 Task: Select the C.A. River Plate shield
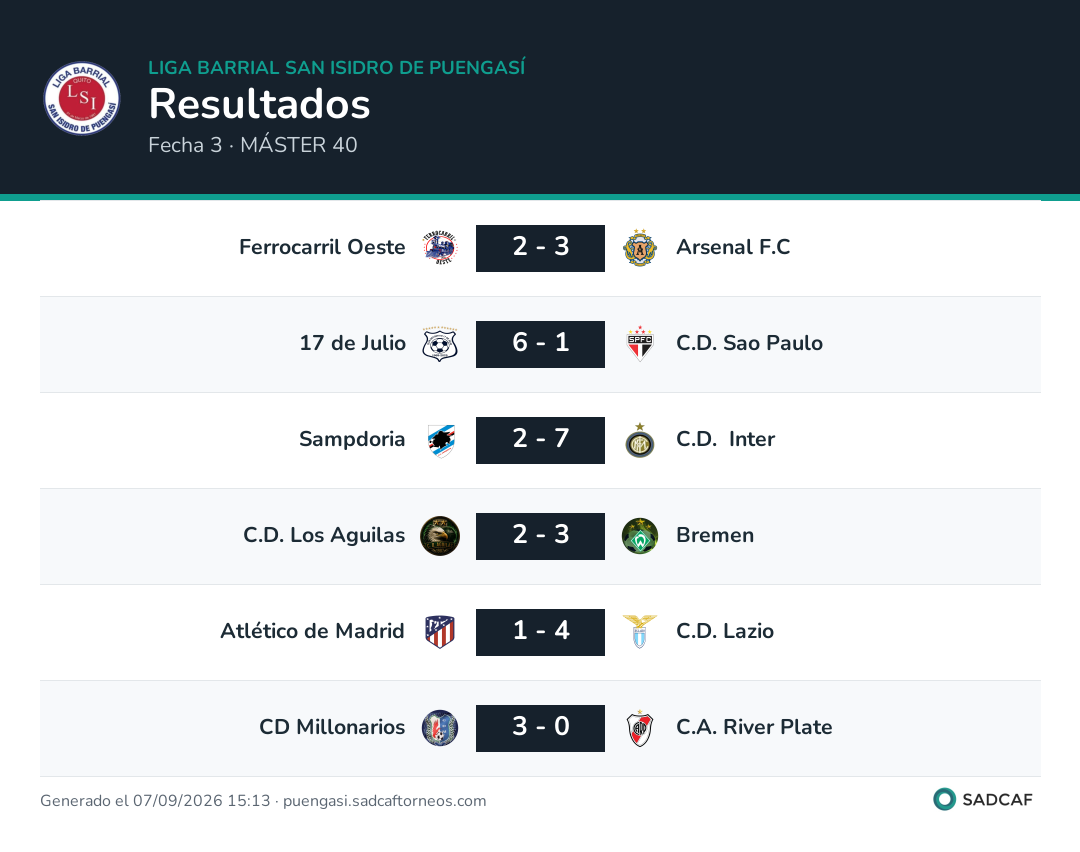click(640, 729)
